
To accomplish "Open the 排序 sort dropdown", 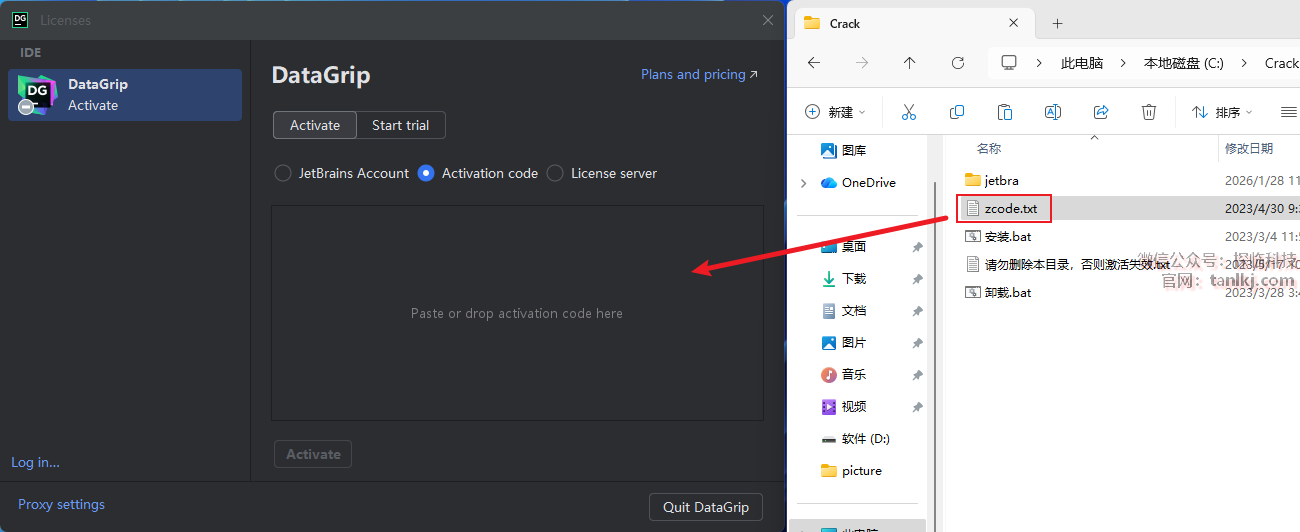I will pos(1222,112).
